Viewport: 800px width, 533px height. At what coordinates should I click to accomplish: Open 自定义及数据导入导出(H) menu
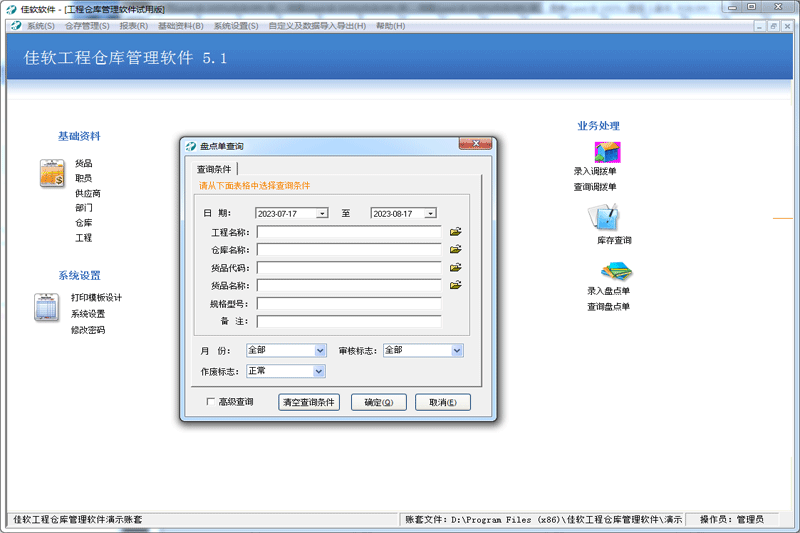pyautogui.click(x=317, y=26)
